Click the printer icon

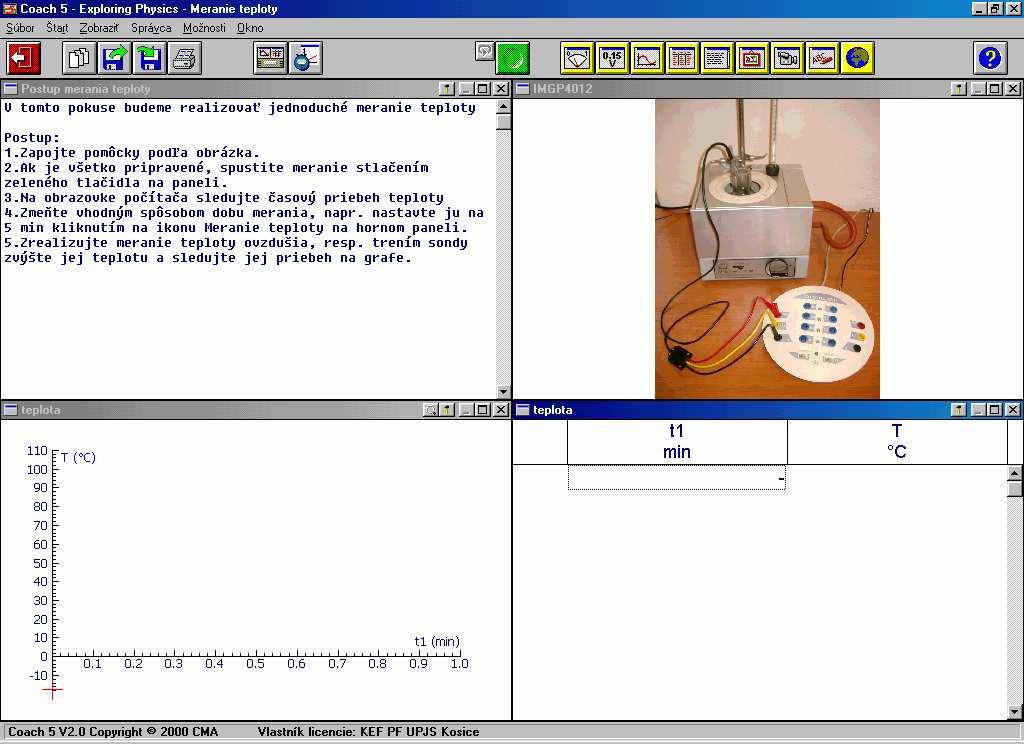pyautogui.click(x=185, y=58)
